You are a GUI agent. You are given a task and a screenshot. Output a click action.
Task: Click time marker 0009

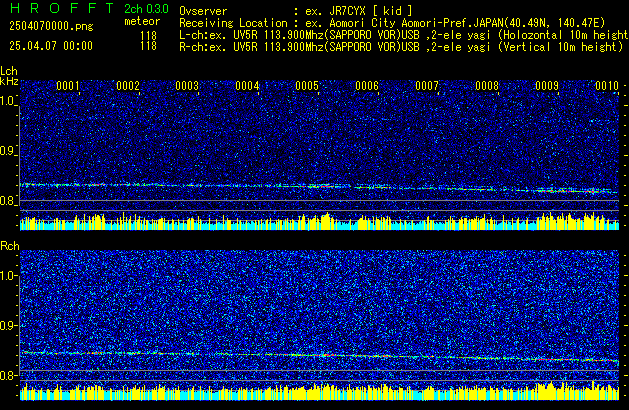pos(547,86)
